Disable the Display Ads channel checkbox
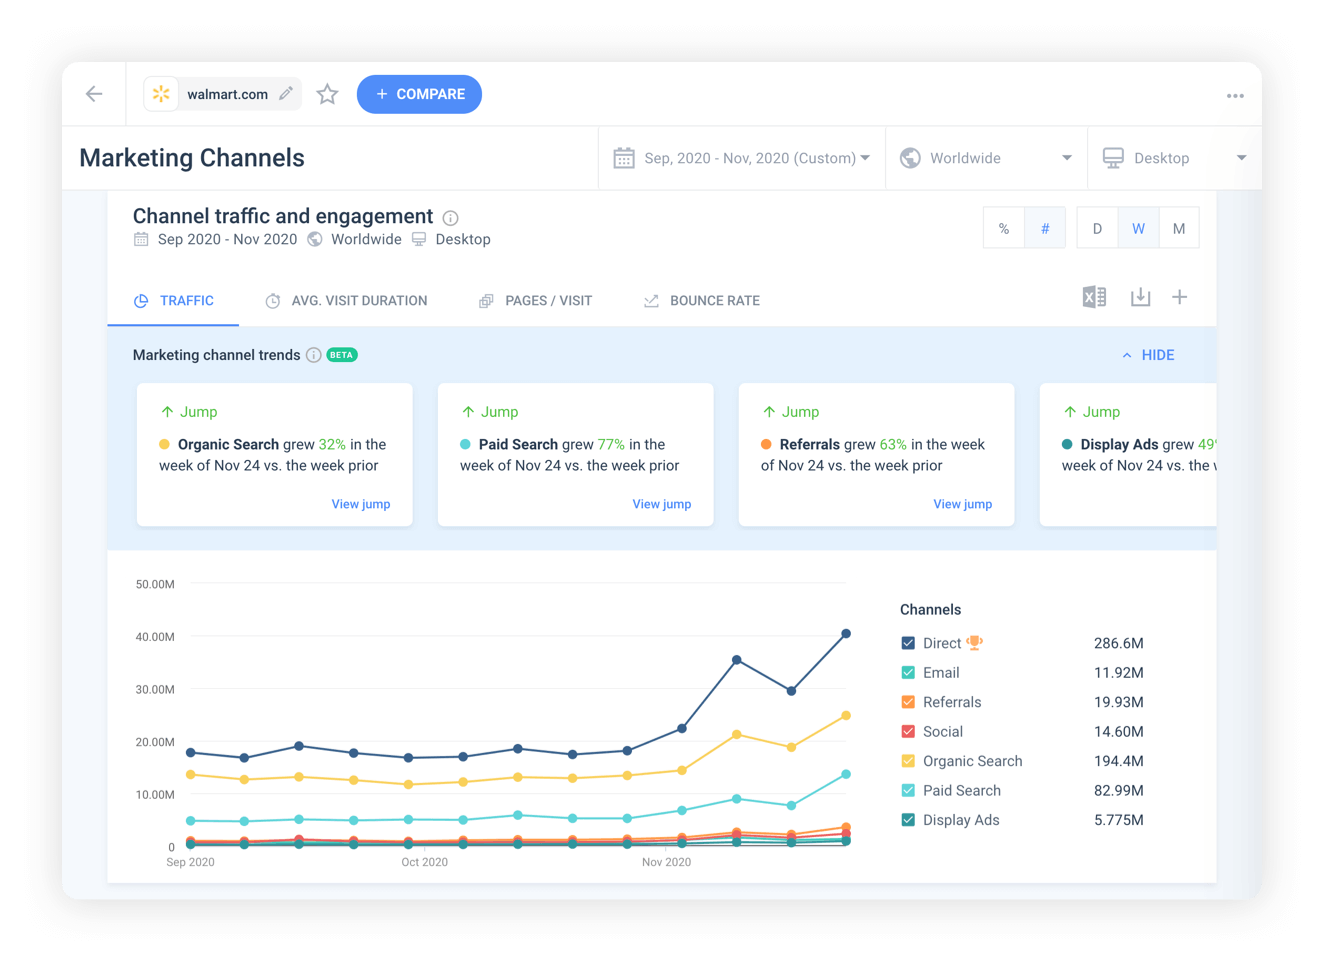This screenshot has width=1324, height=960. (908, 820)
